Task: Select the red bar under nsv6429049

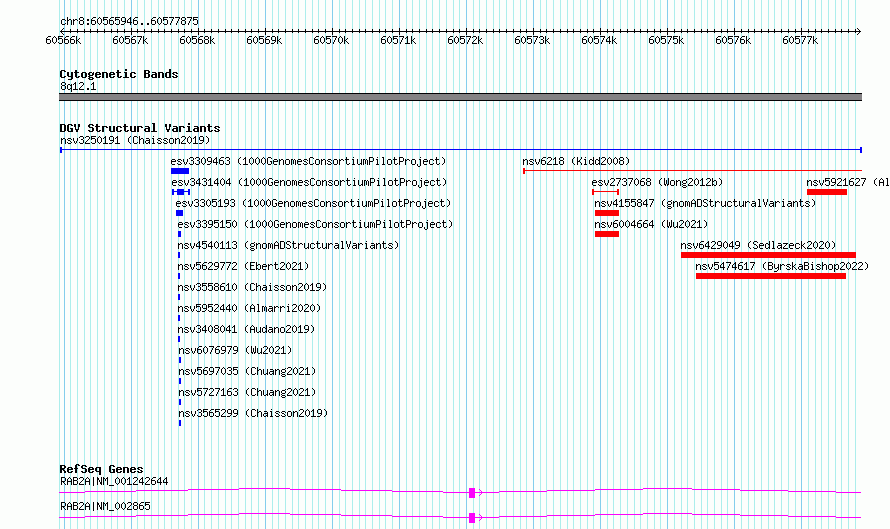Action: click(769, 255)
